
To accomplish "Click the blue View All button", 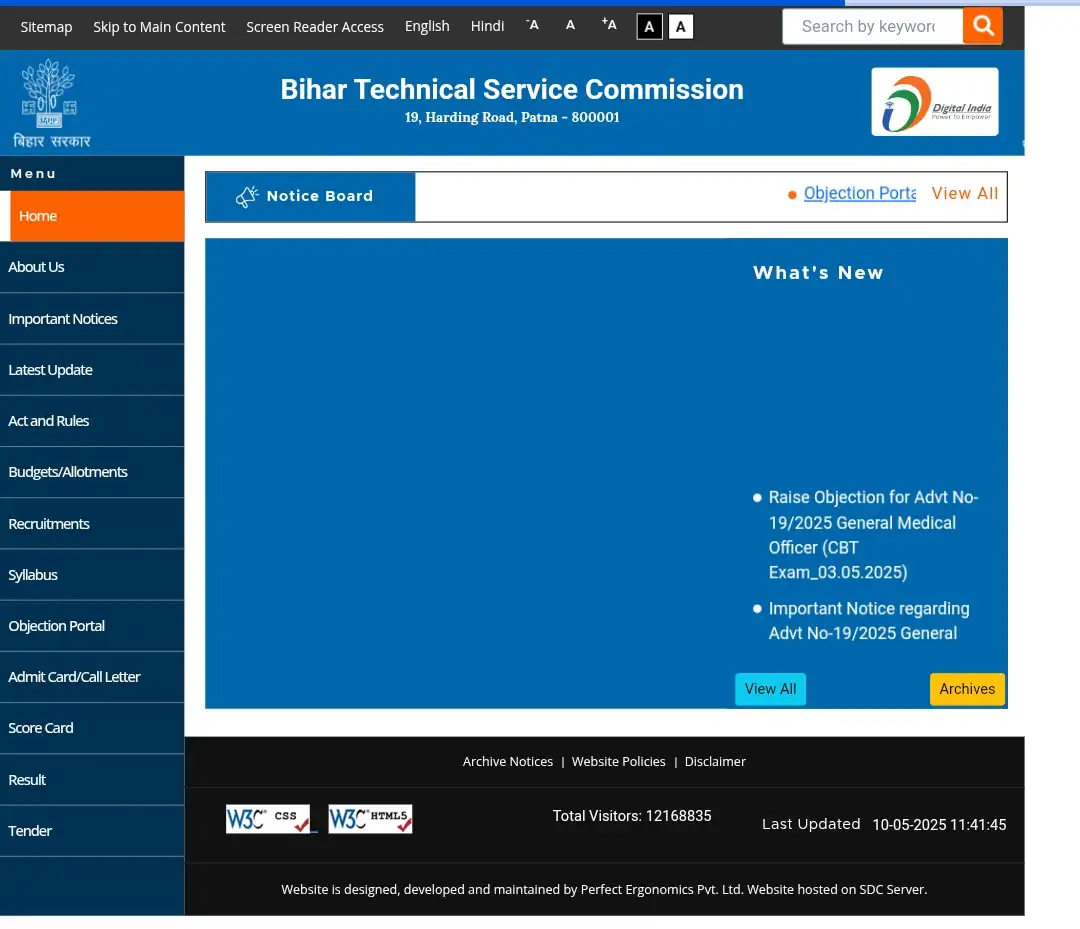I will tap(770, 689).
